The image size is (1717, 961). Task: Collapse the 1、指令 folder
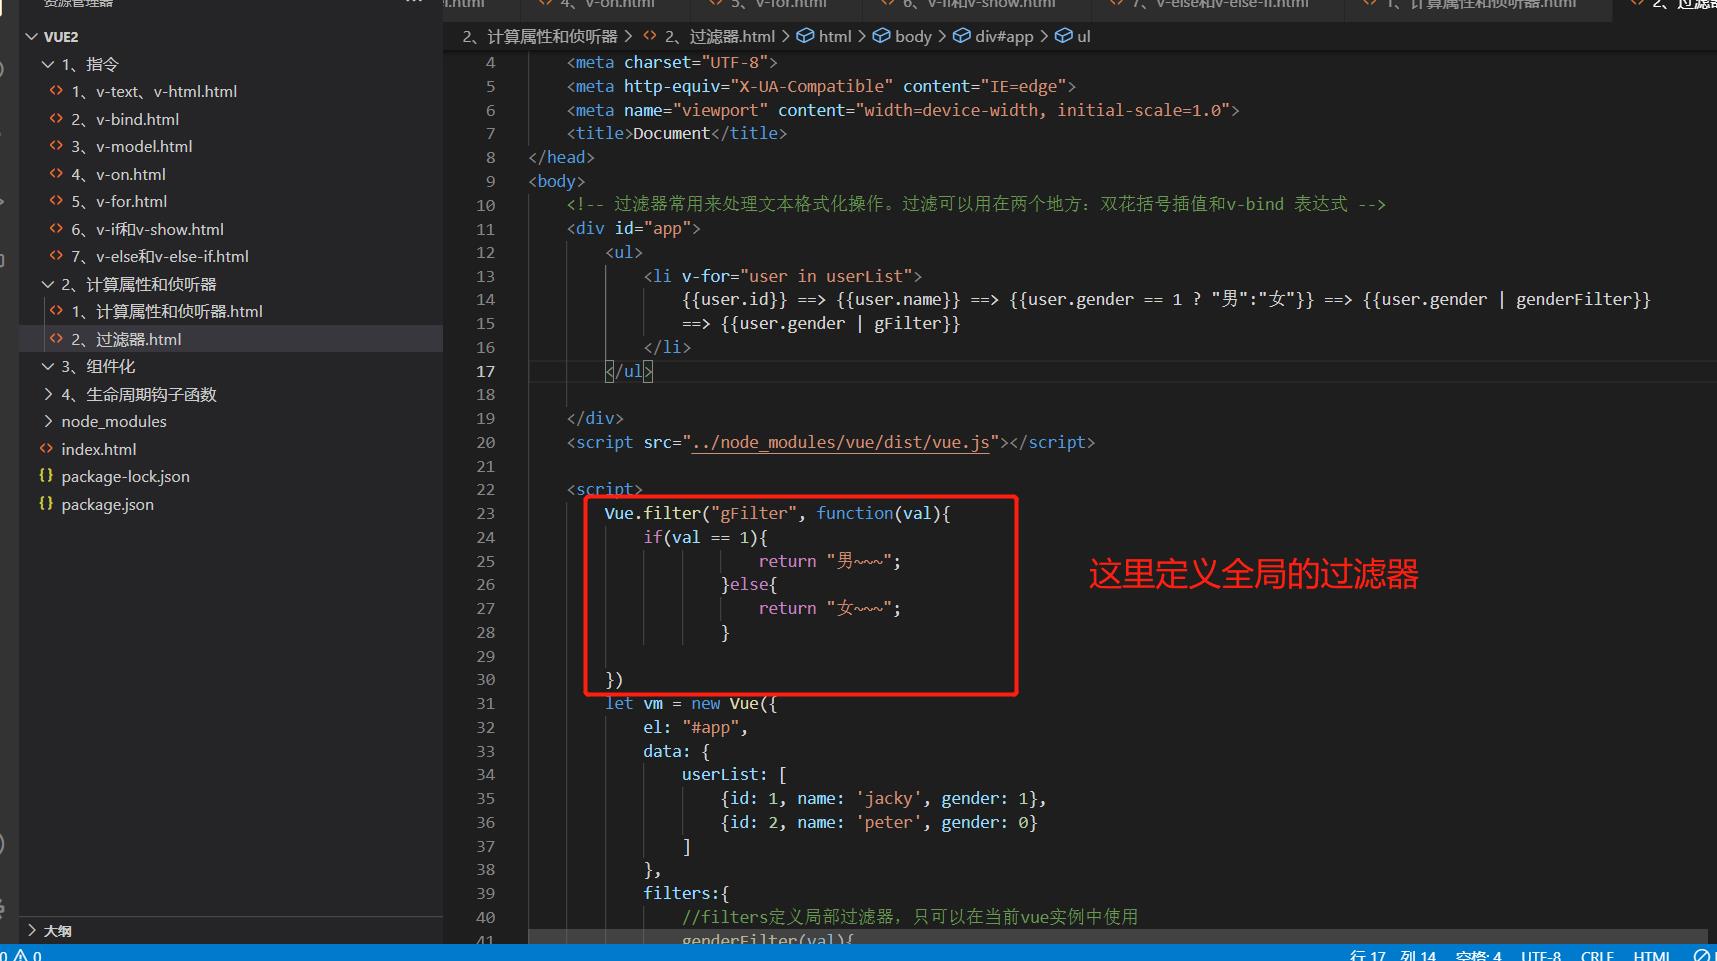(48, 64)
